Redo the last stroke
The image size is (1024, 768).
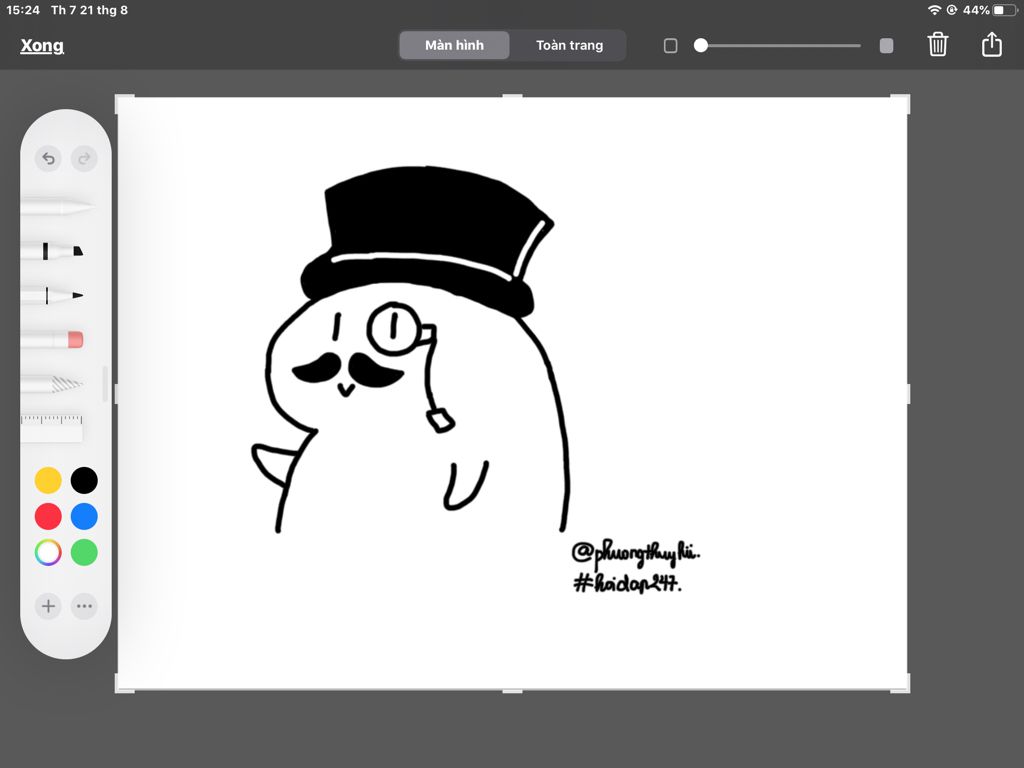(84, 158)
